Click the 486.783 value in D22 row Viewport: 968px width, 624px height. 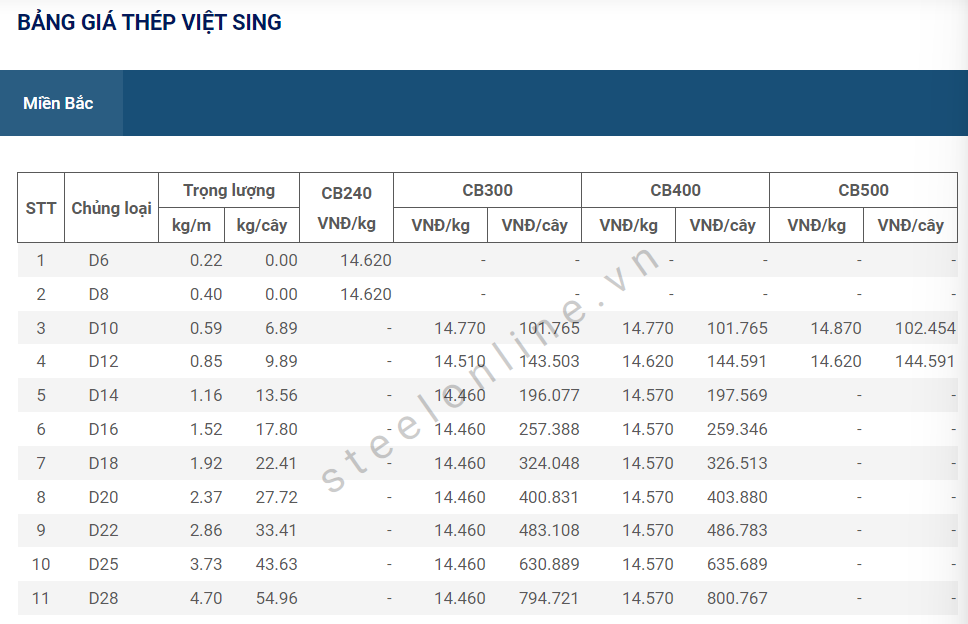(x=737, y=530)
